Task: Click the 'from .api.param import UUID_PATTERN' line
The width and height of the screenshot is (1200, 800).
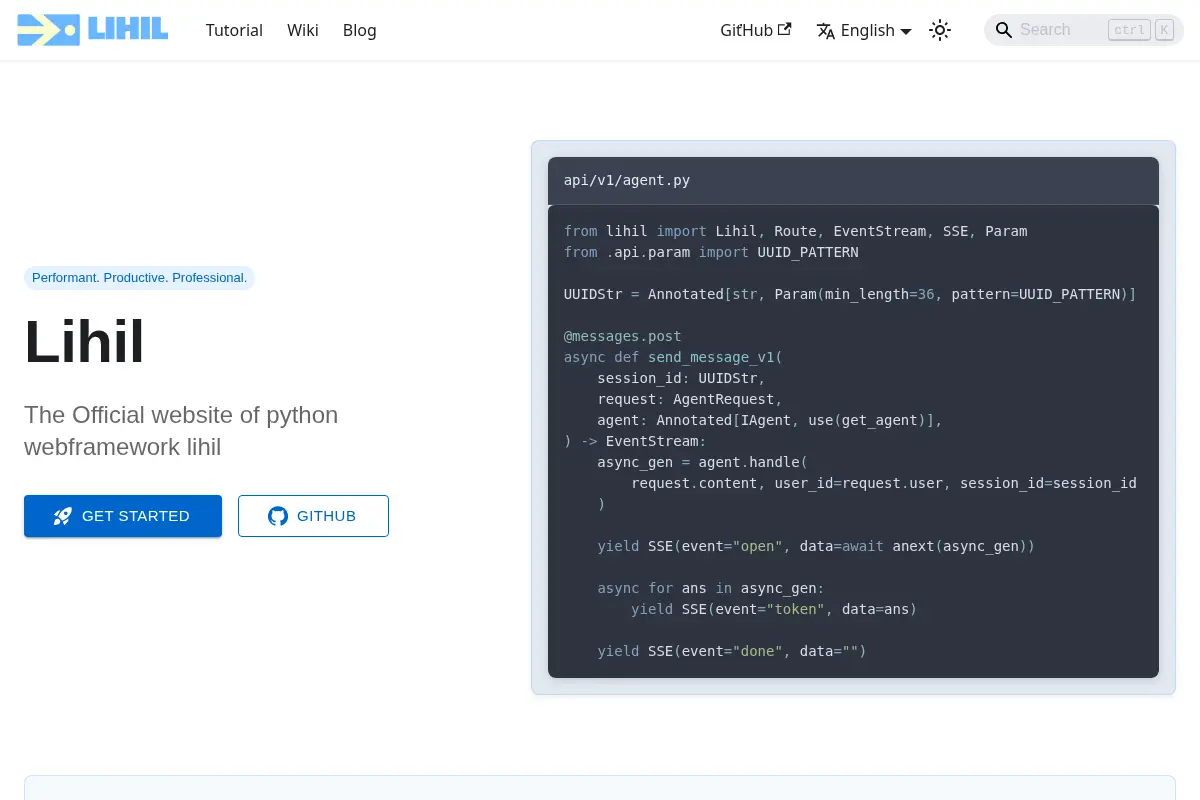Action: click(711, 252)
